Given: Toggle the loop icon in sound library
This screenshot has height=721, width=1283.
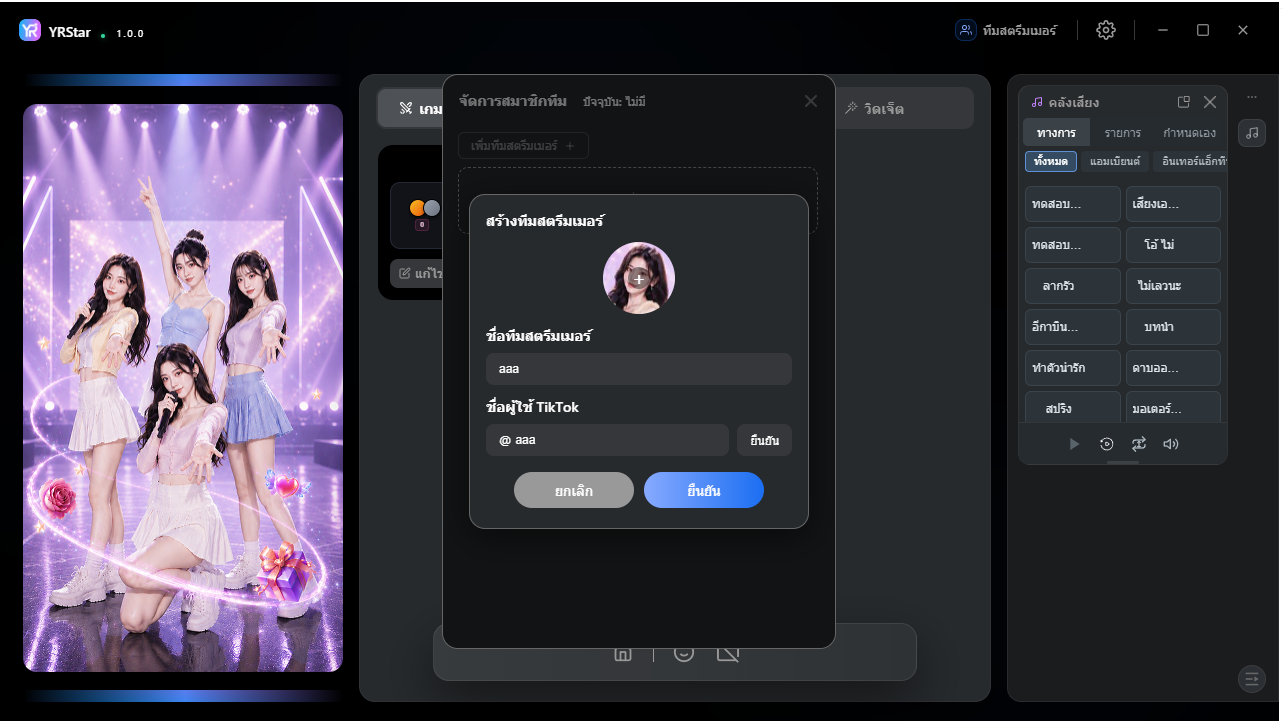Looking at the screenshot, I should point(1139,444).
